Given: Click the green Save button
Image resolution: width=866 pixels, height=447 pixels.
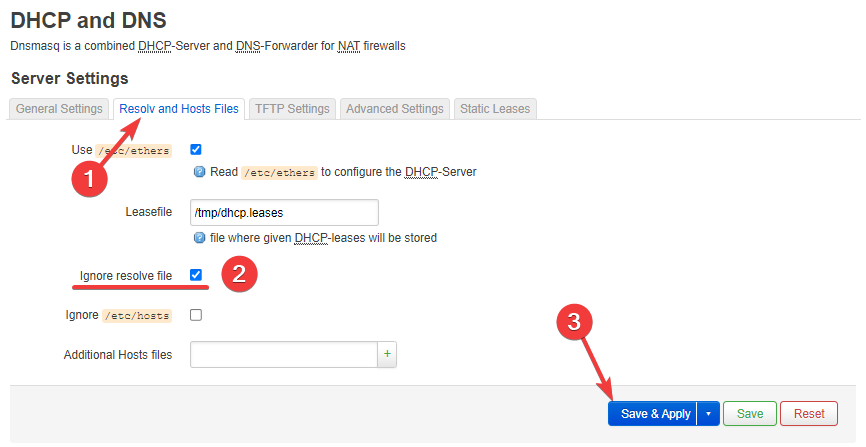Looking at the screenshot, I should tap(750, 414).
